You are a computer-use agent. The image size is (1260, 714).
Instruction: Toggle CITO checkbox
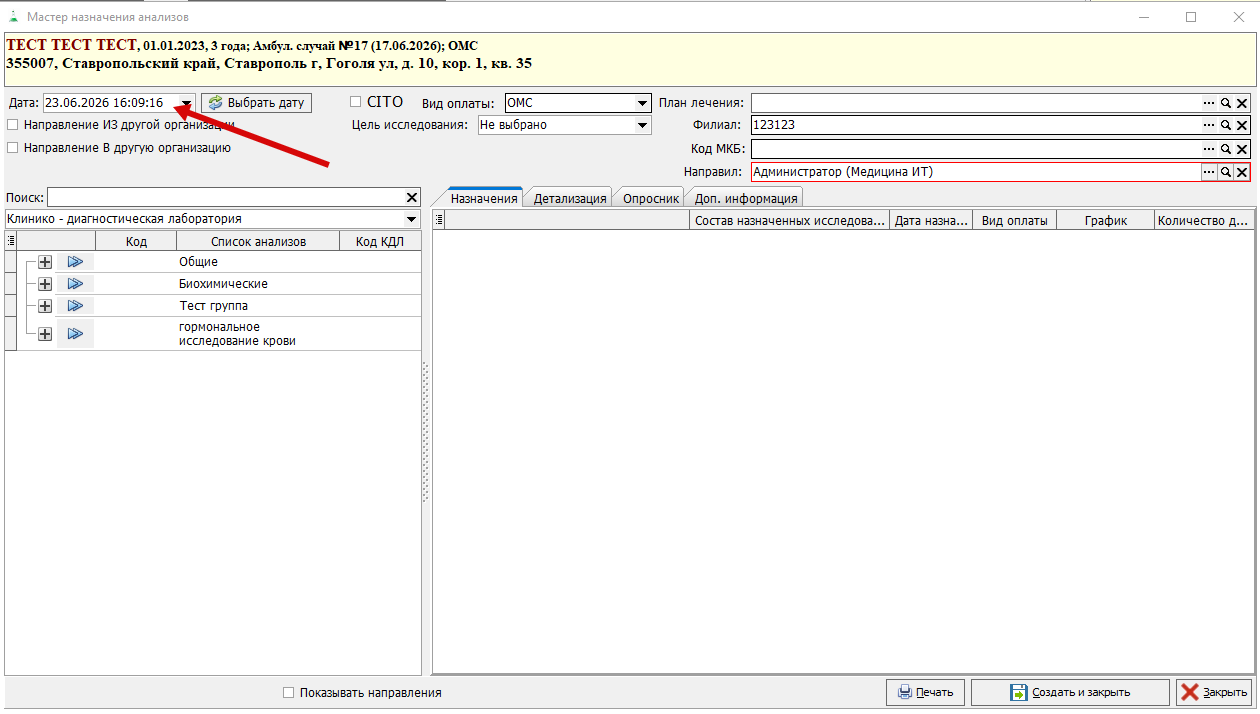pyautogui.click(x=355, y=102)
